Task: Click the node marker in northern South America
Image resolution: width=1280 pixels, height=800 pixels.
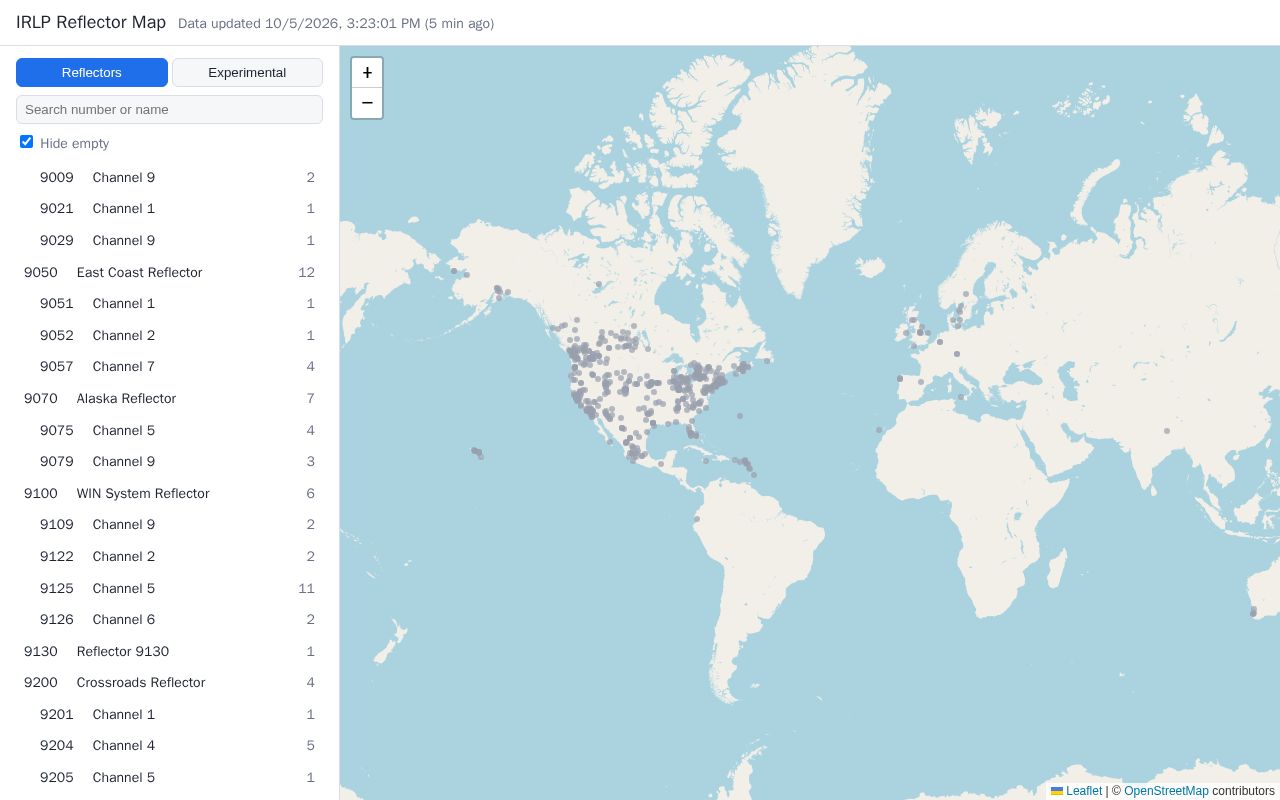Action: [697, 519]
